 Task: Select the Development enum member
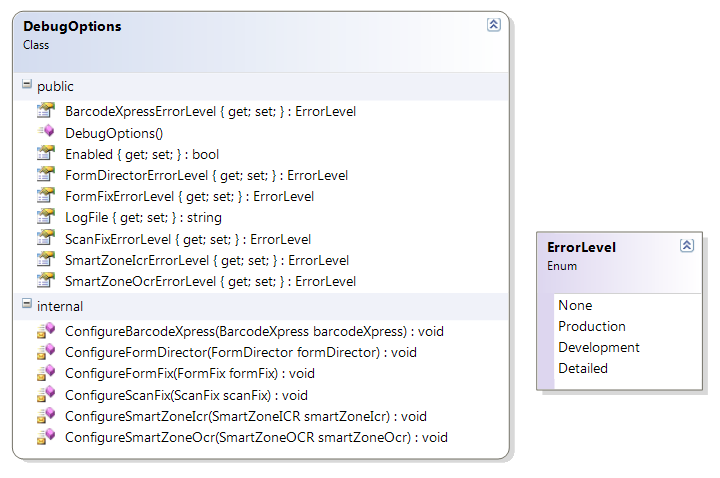click(599, 348)
